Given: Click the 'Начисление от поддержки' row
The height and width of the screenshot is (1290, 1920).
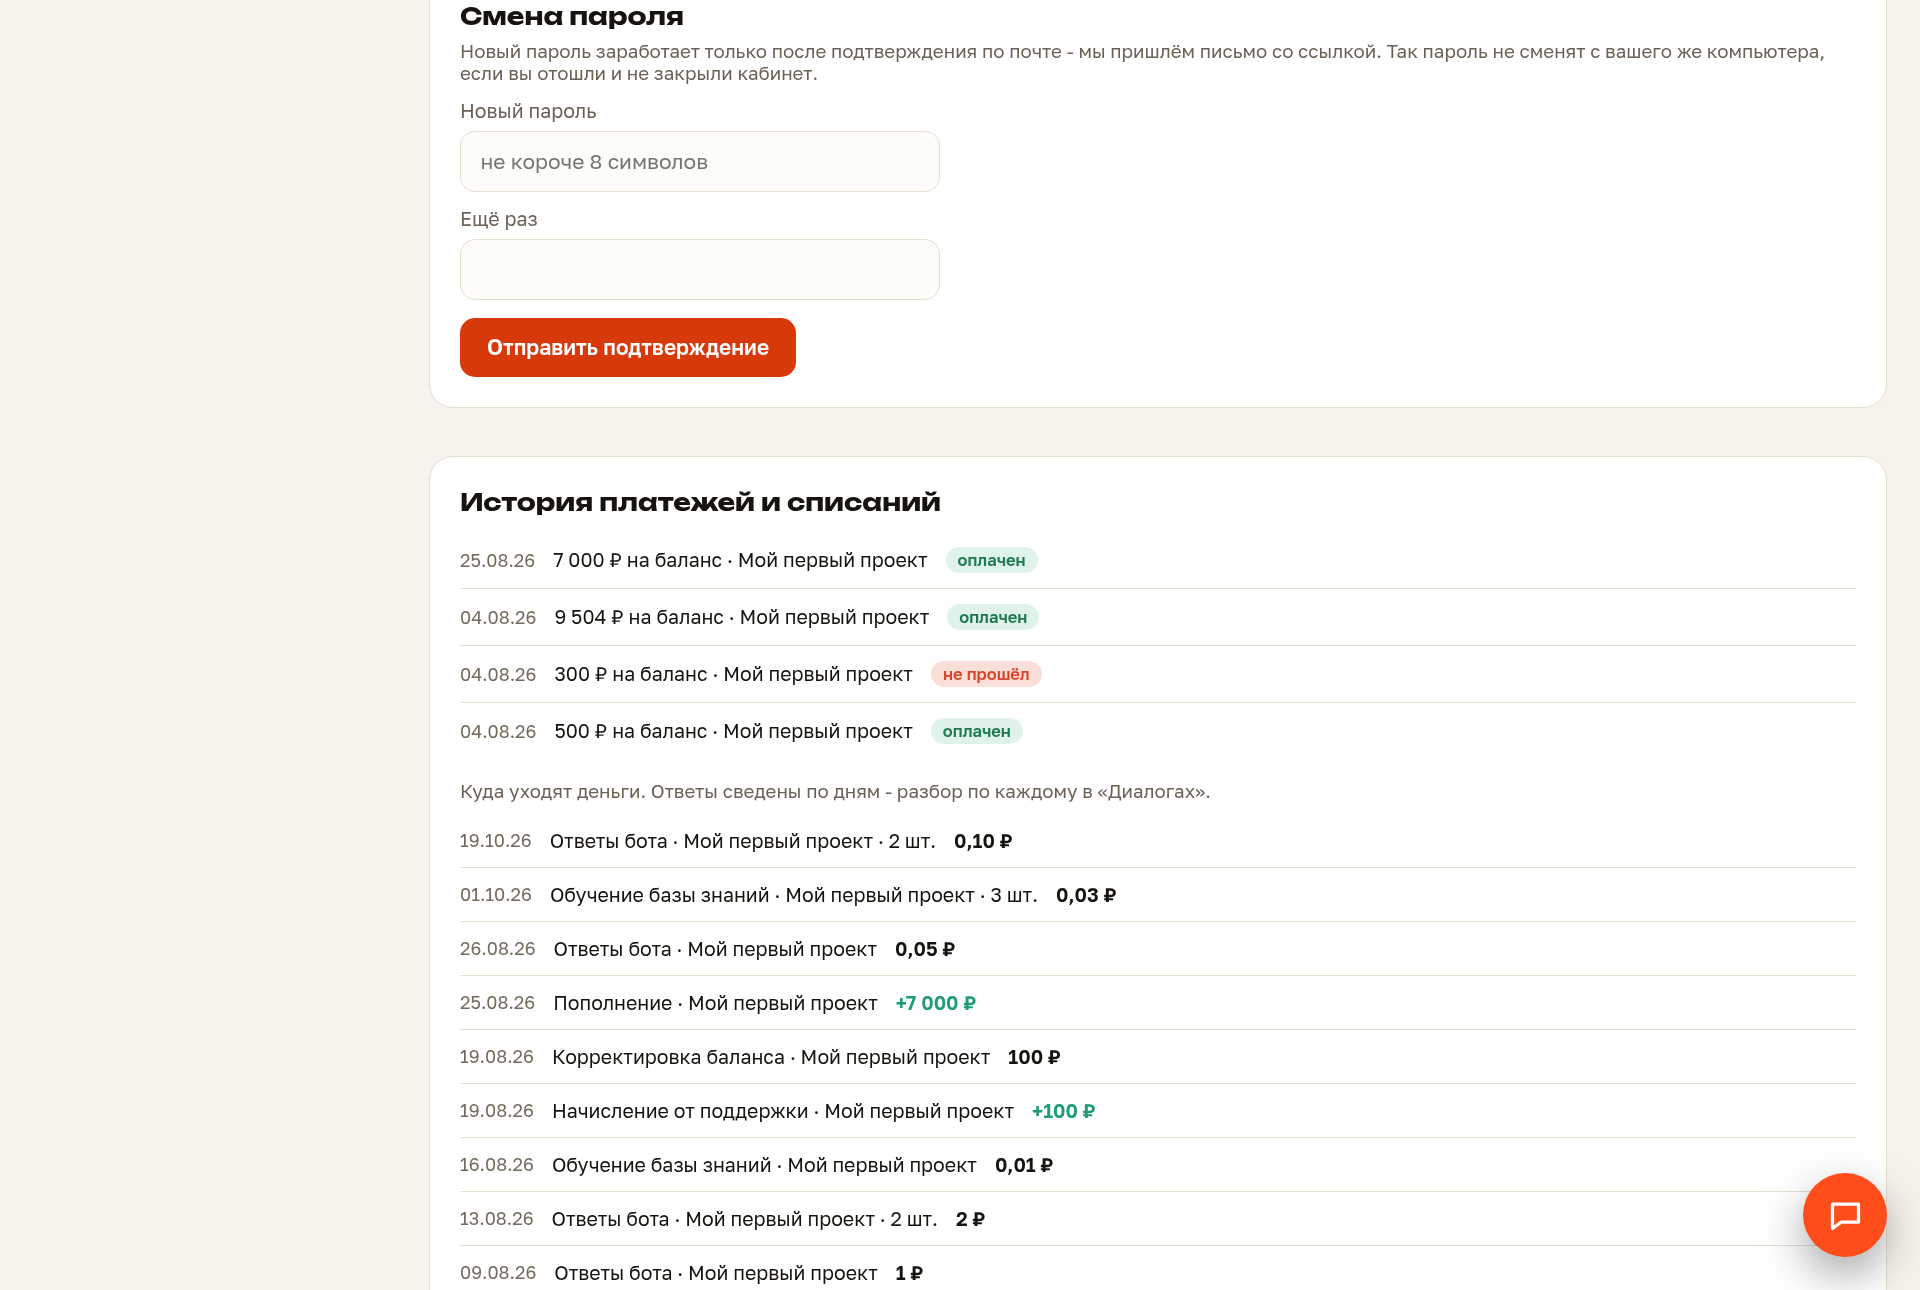Looking at the screenshot, I should 1158,1112.
